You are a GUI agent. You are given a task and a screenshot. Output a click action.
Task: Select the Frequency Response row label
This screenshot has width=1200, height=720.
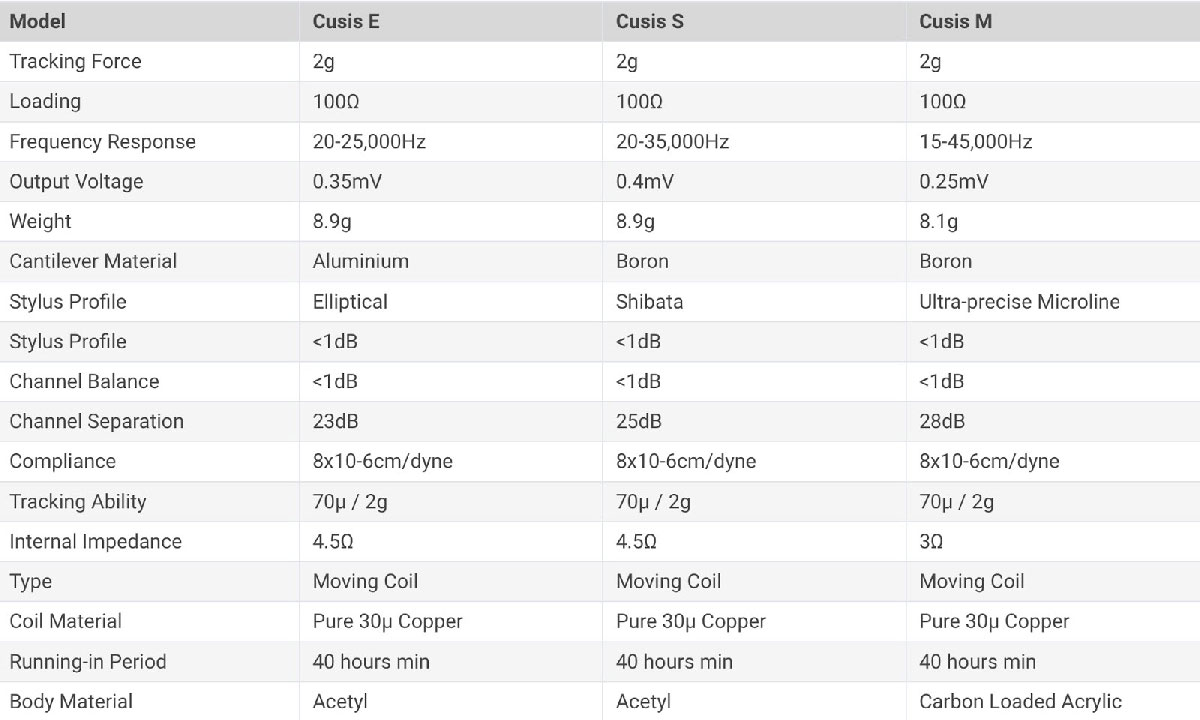[103, 141]
